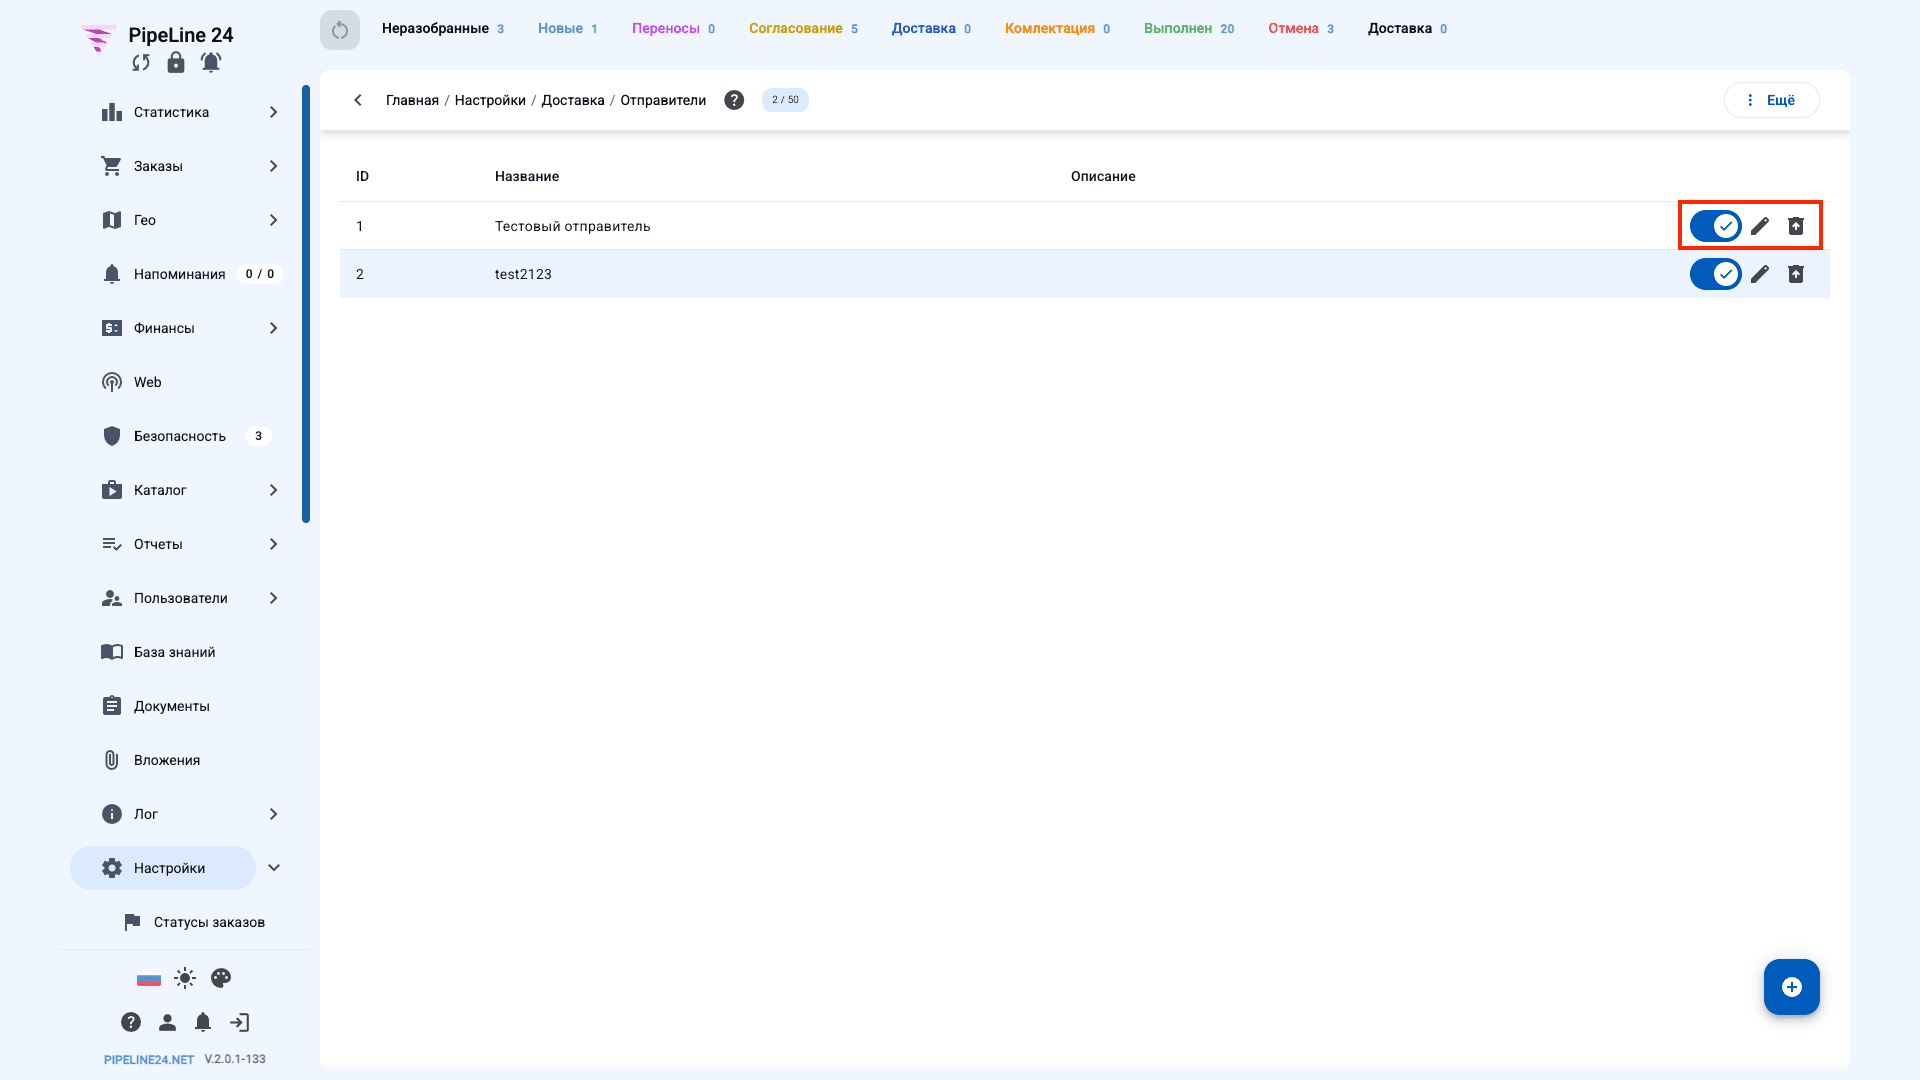Open Напоминания in the sidebar
The width and height of the screenshot is (1920, 1080).
[x=178, y=274]
